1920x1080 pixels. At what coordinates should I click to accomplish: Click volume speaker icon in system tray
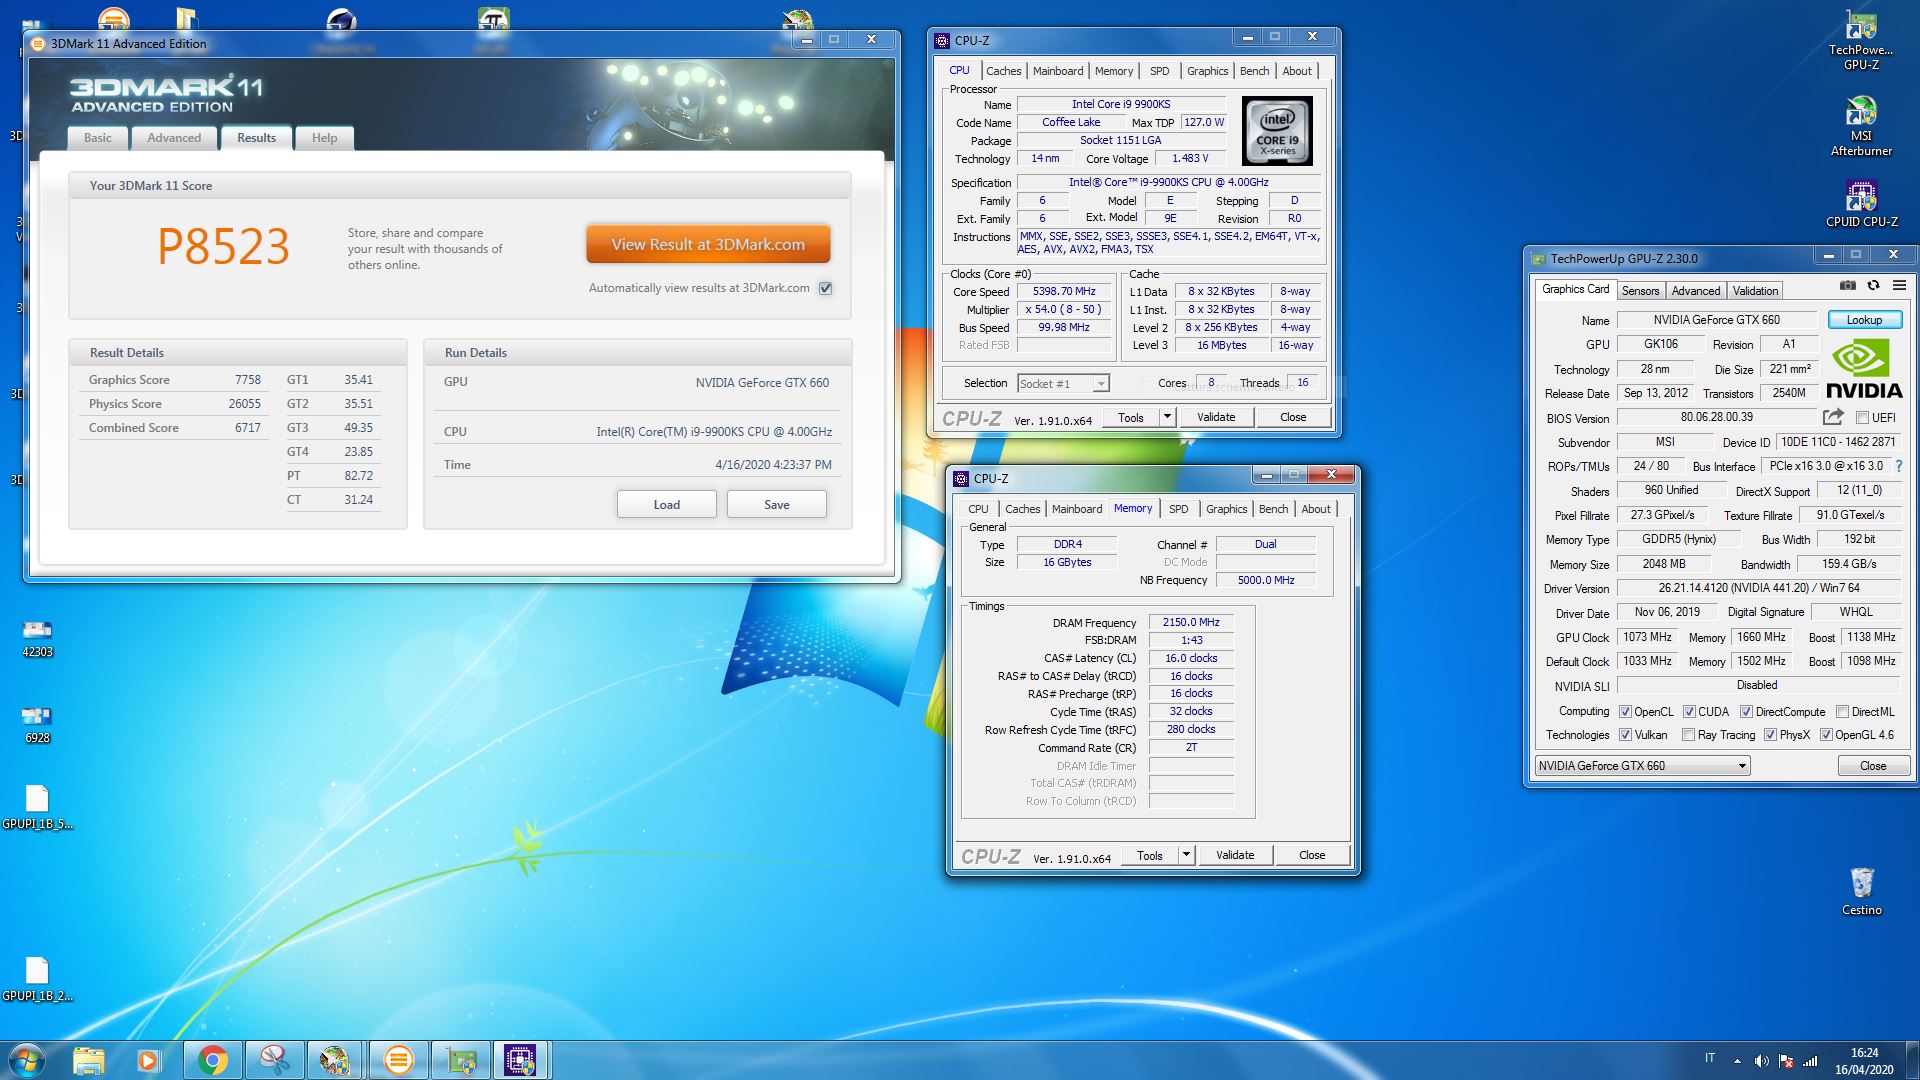(x=1761, y=1061)
